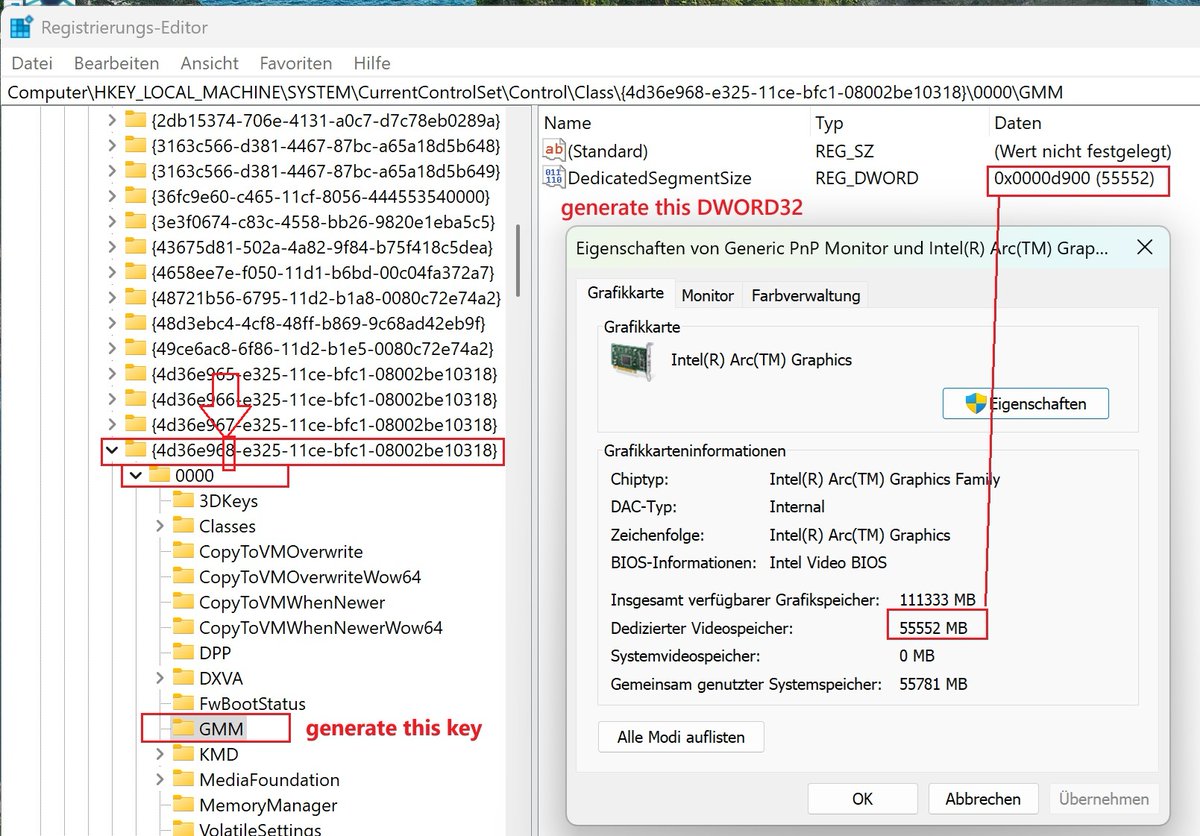This screenshot has height=836, width=1200.
Task: Click the registry path address bar
Action: pos(600,92)
